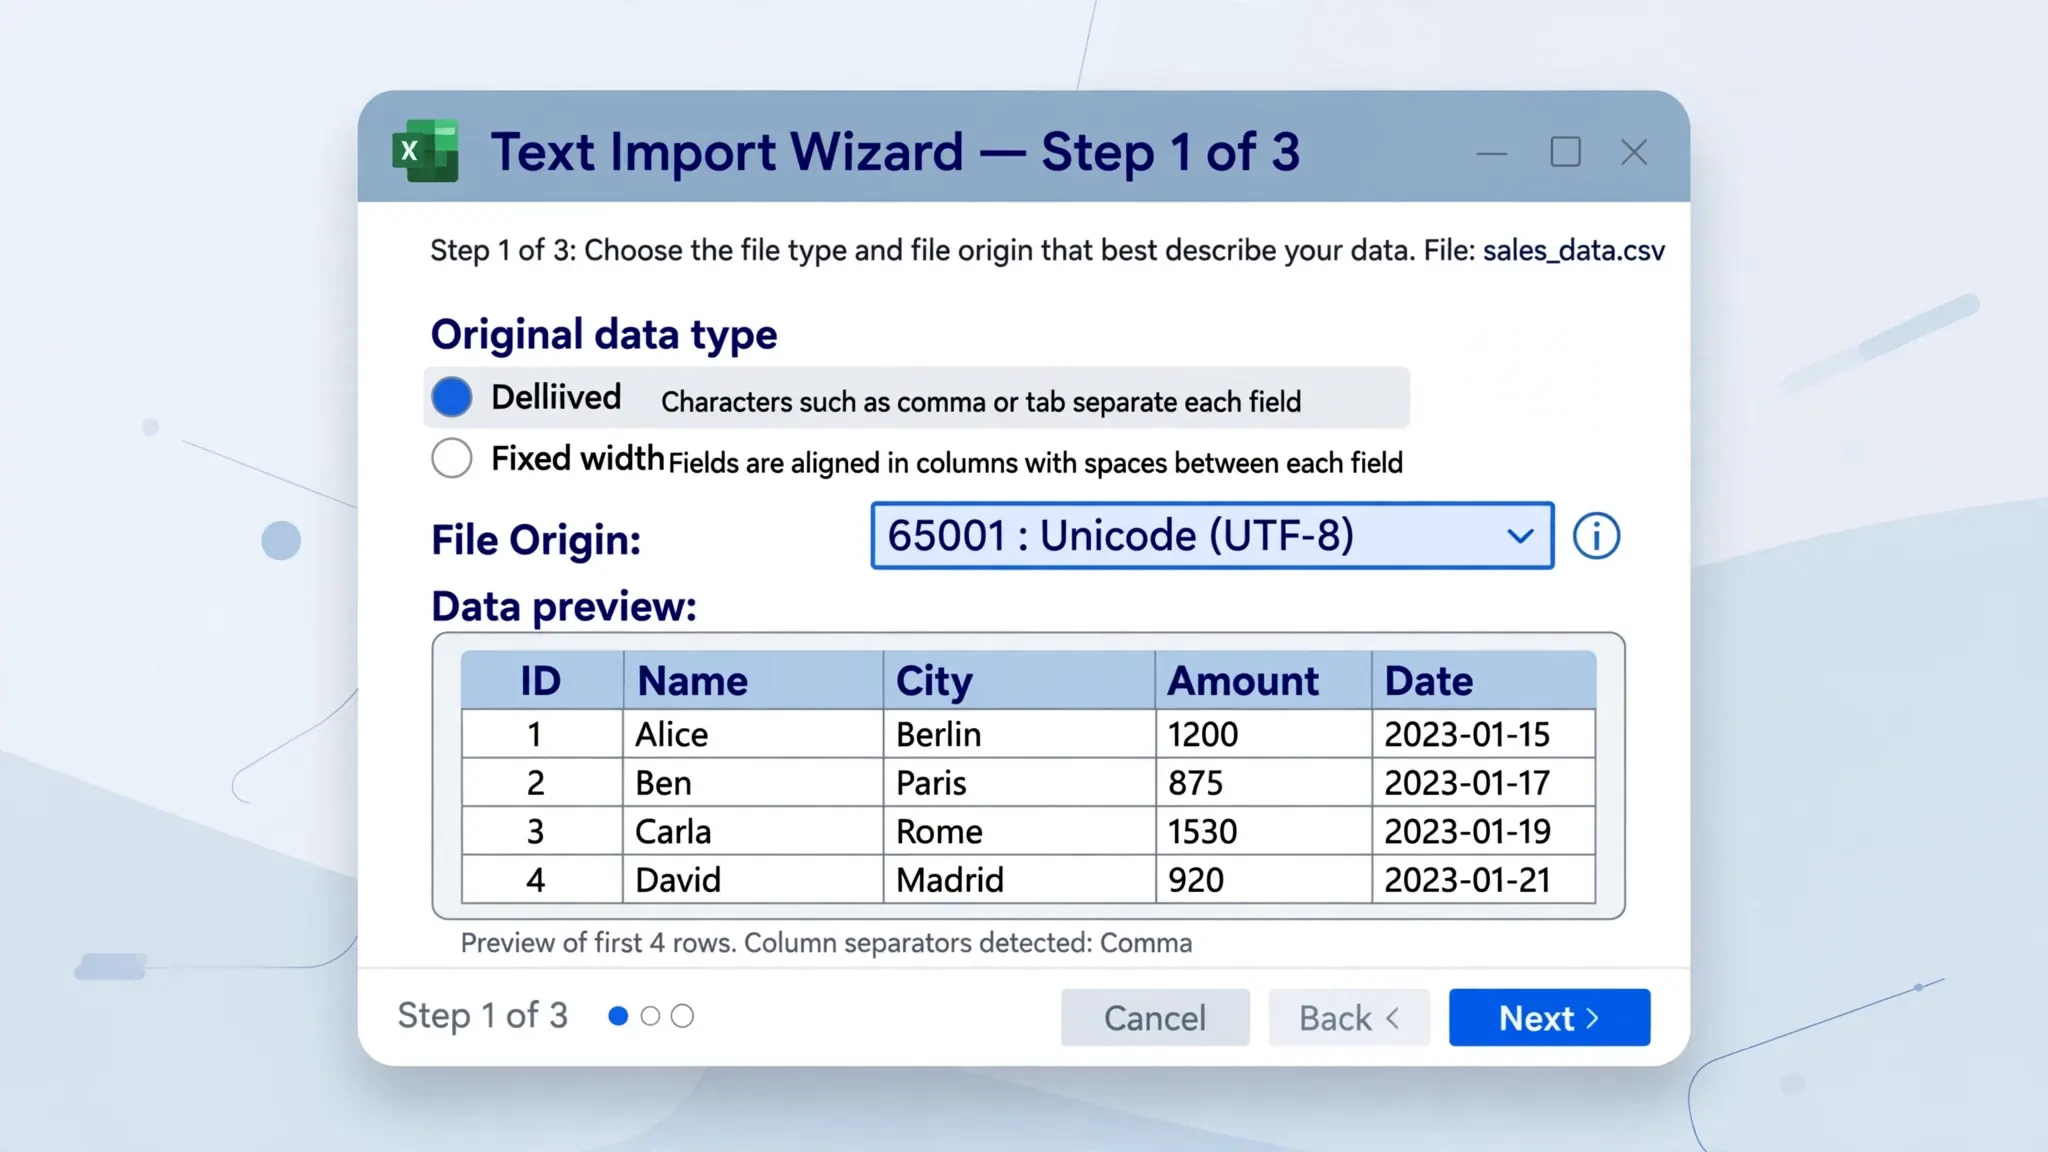Click the cell containing Carla
The image size is (2048, 1152).
click(x=753, y=831)
